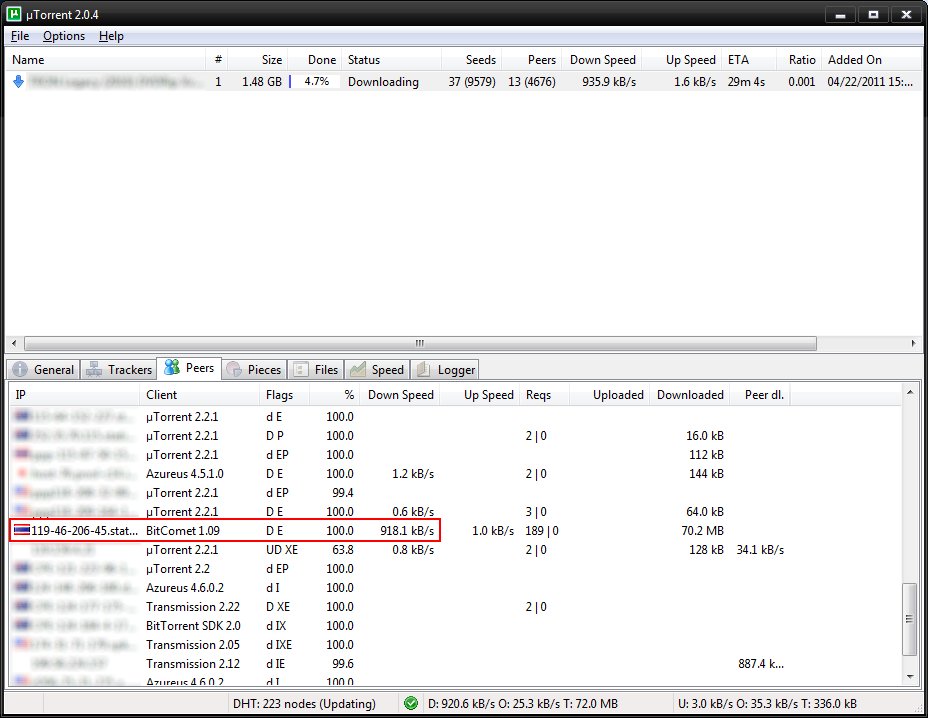Image resolution: width=928 pixels, height=718 pixels.
Task: Open the Peers tab
Action: (189, 368)
